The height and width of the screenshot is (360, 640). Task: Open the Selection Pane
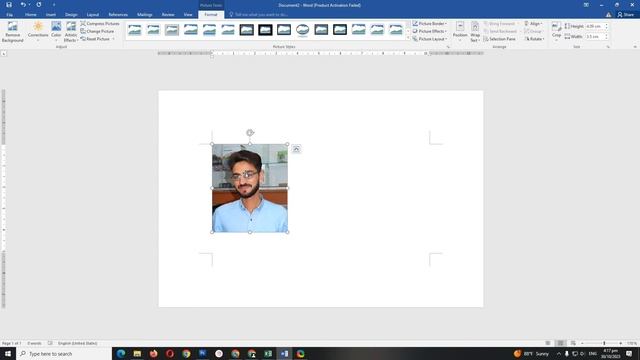point(500,39)
